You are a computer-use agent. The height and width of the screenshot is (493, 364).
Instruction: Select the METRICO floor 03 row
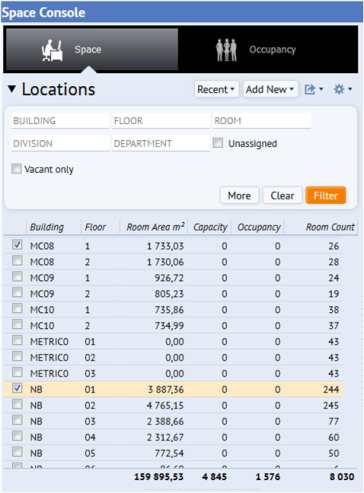coord(173,373)
